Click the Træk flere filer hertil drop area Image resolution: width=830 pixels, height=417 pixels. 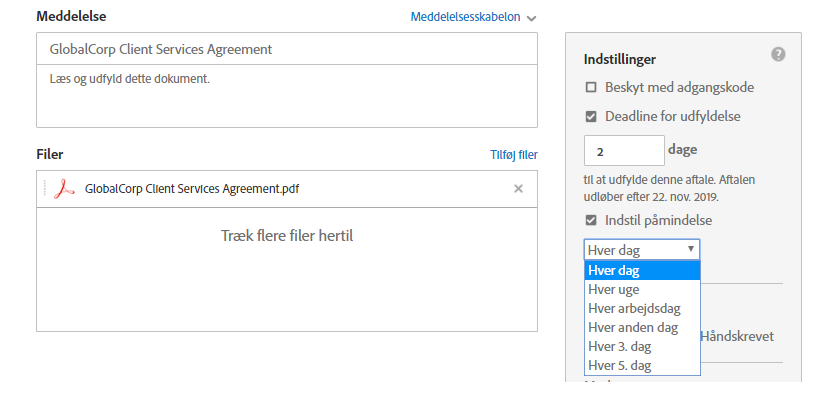tap(286, 236)
